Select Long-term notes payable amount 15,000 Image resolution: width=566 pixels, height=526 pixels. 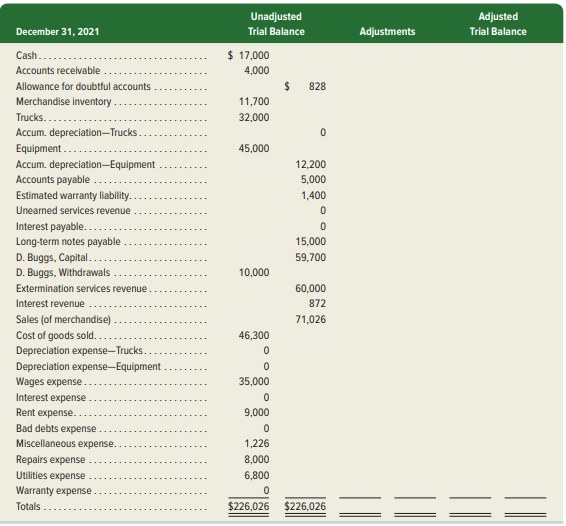(x=310, y=242)
